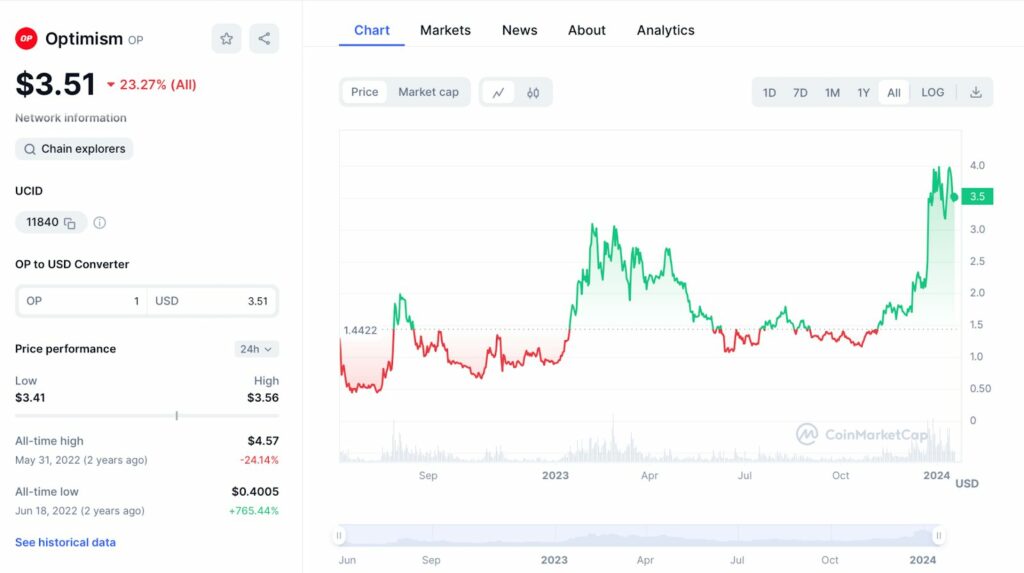Click the Optimism OP logo icon
Viewport: 1024px width, 573px height.
[x=26, y=39]
